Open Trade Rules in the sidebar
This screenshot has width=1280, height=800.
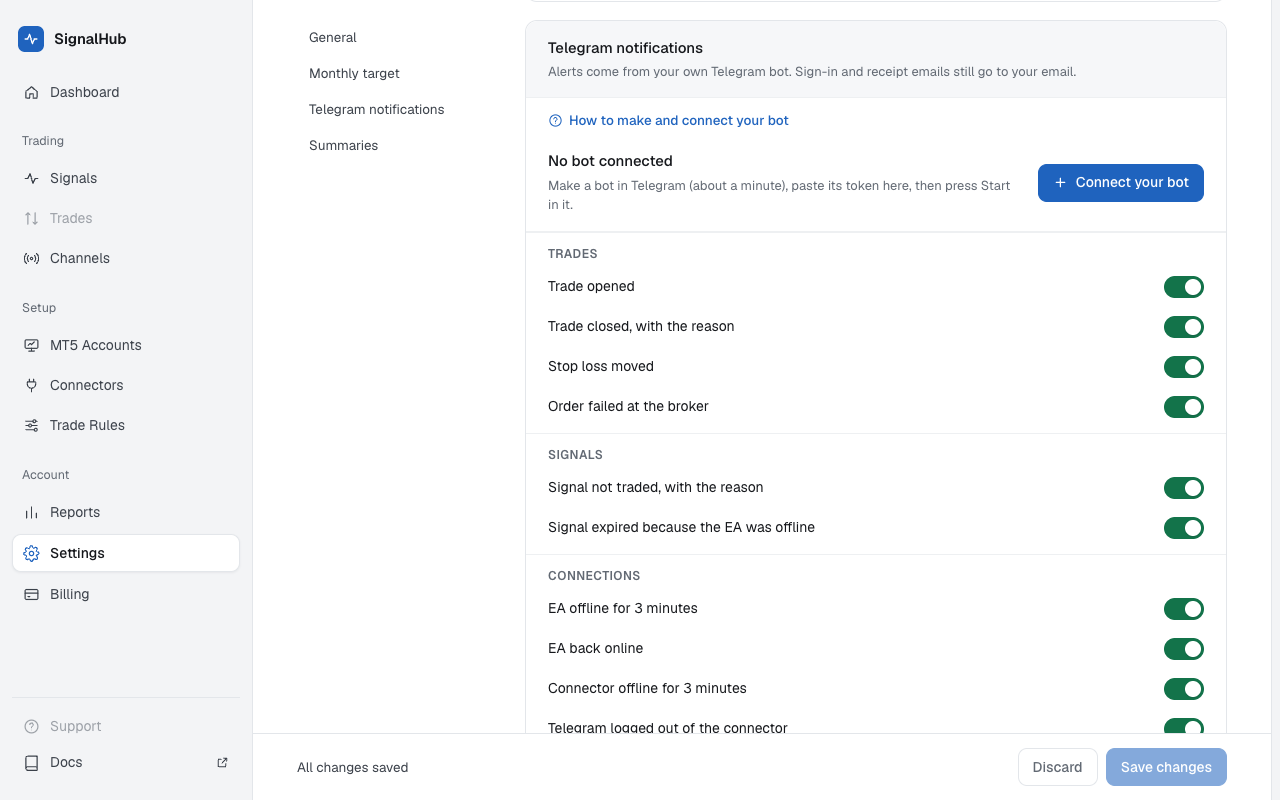126,425
